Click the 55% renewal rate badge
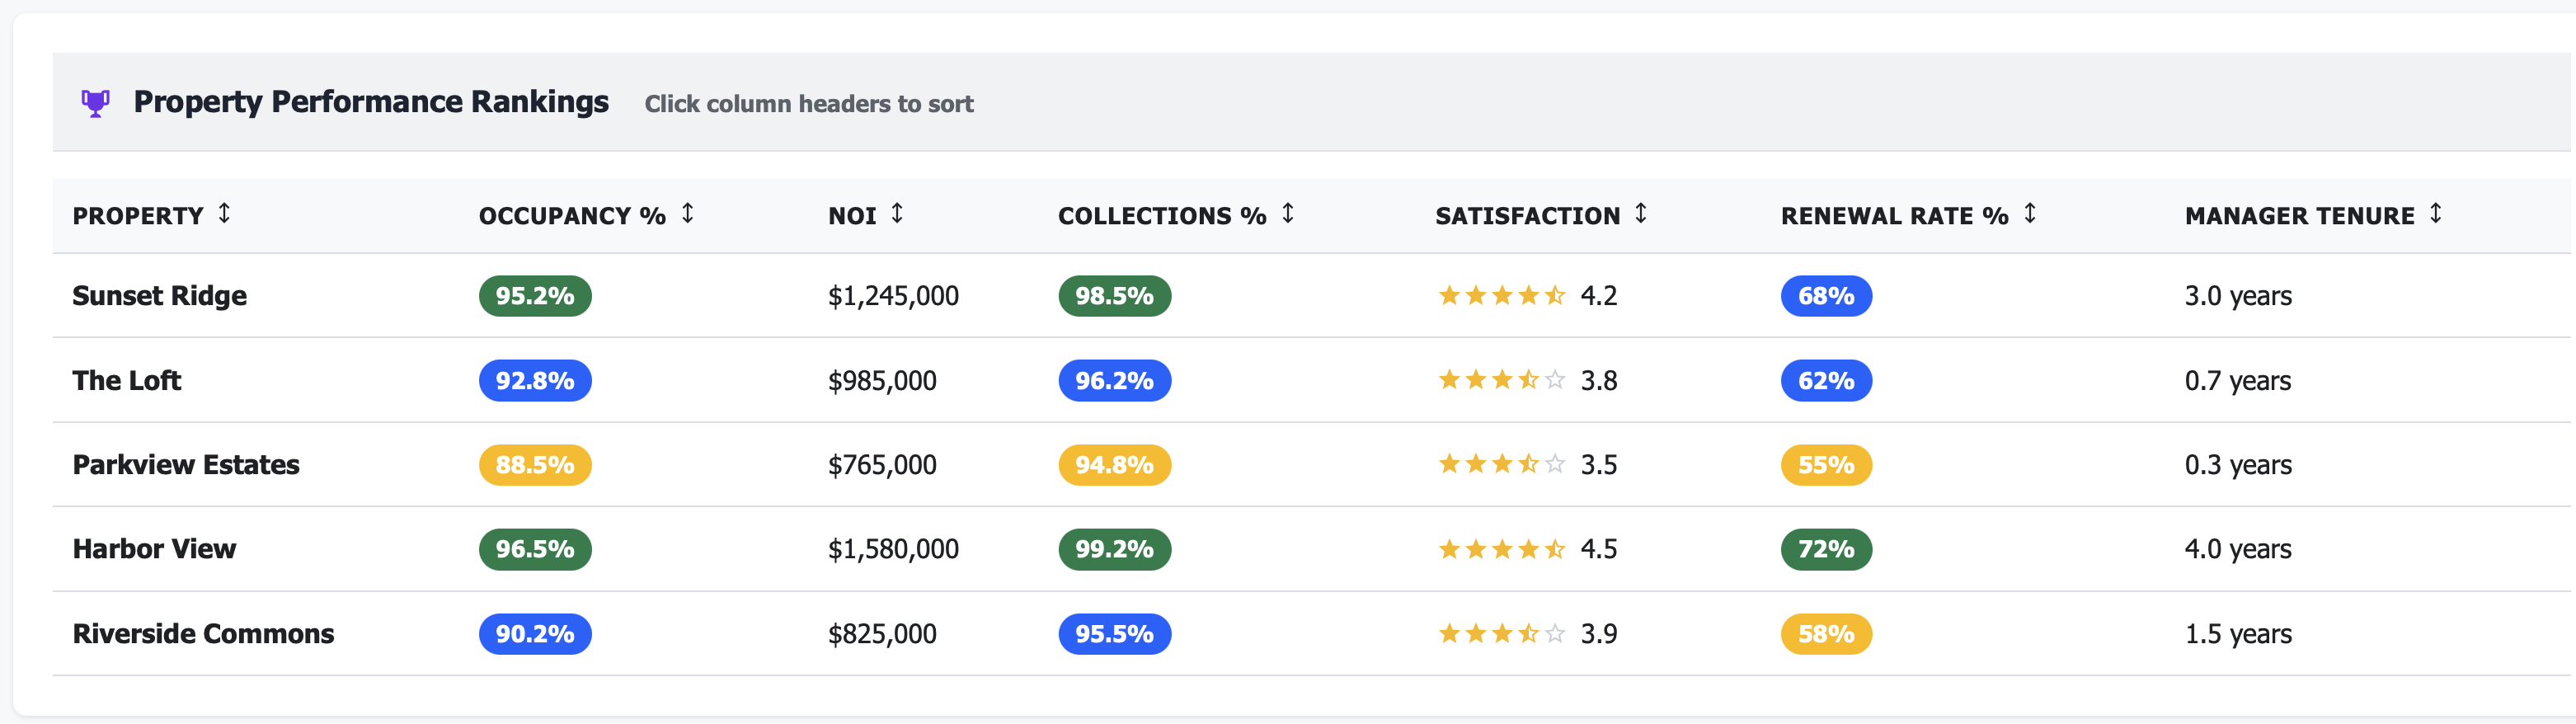This screenshot has width=2576, height=724. [x=1827, y=465]
